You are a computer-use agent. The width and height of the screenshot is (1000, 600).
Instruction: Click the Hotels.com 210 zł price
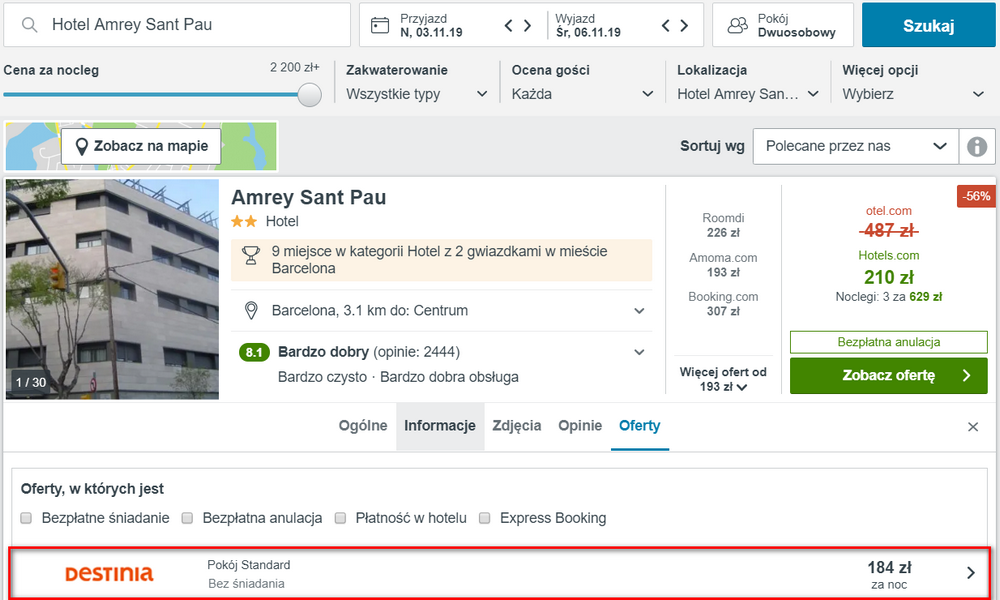(x=888, y=277)
